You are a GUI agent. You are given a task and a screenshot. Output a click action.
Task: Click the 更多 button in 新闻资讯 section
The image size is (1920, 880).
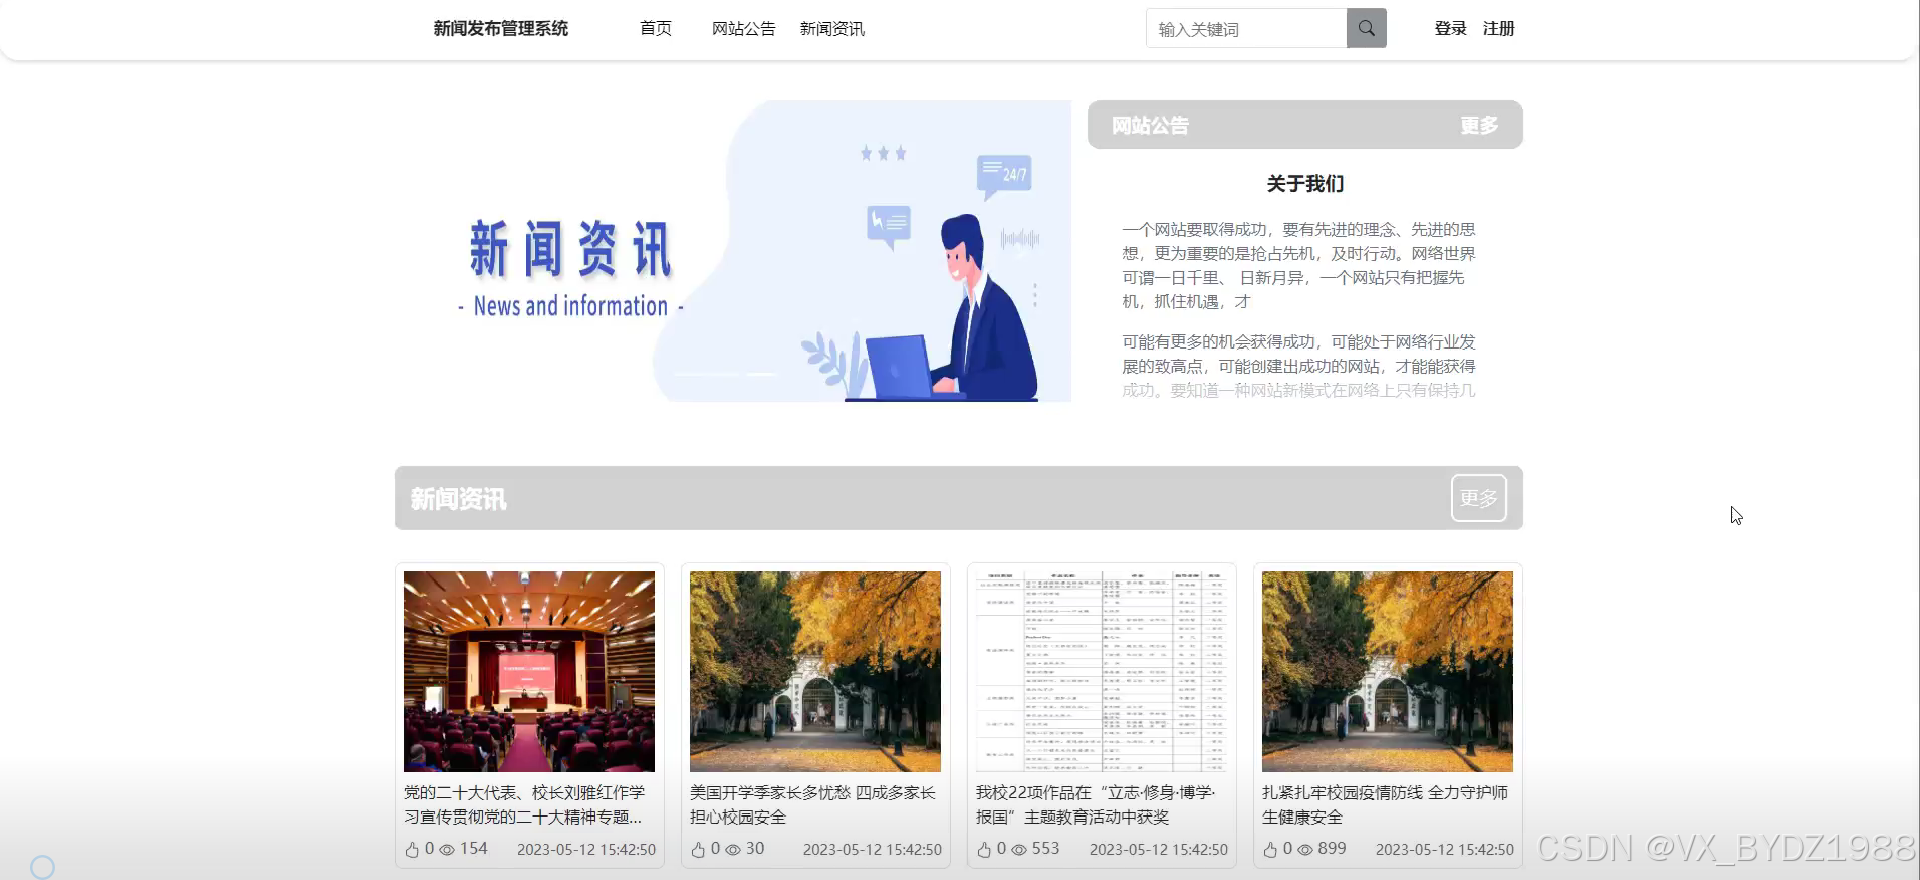[x=1478, y=498]
